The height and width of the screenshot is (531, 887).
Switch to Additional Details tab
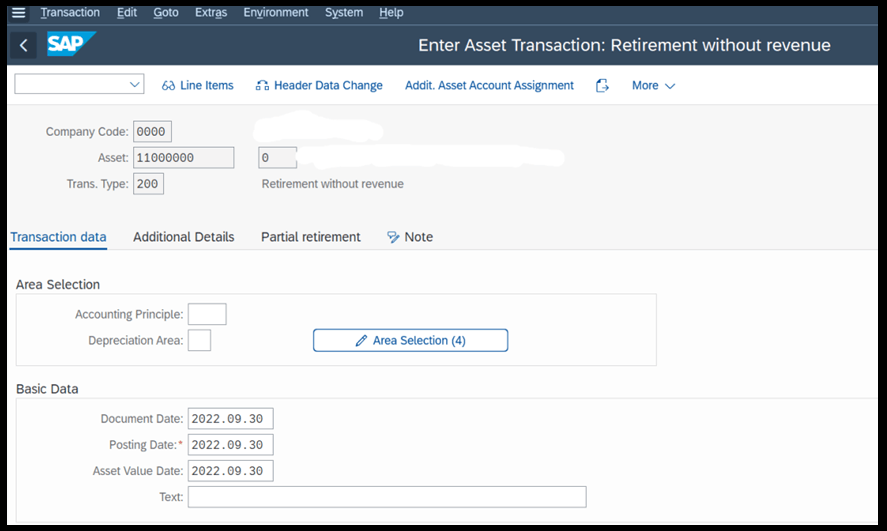click(184, 237)
